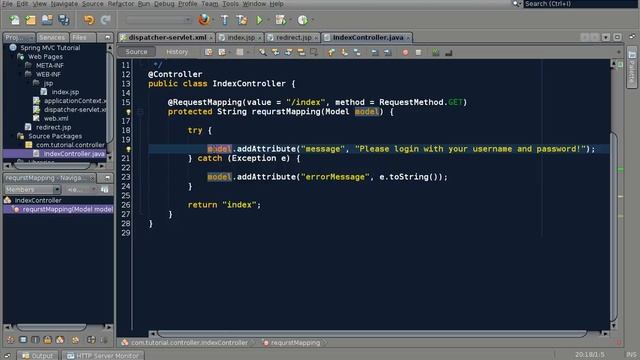Open the HTTP Server Monitor button
This screenshot has width=640, height=360.
pos(102,356)
